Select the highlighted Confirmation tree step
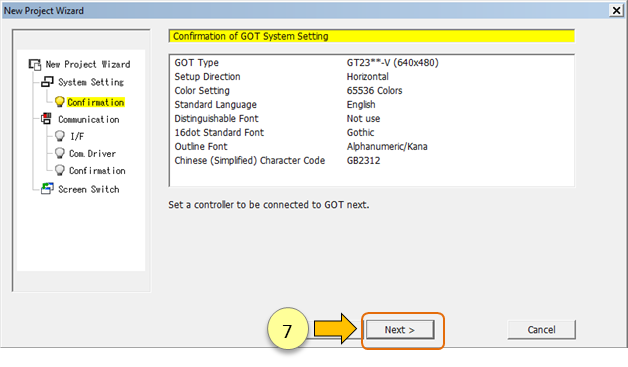 pos(96,103)
